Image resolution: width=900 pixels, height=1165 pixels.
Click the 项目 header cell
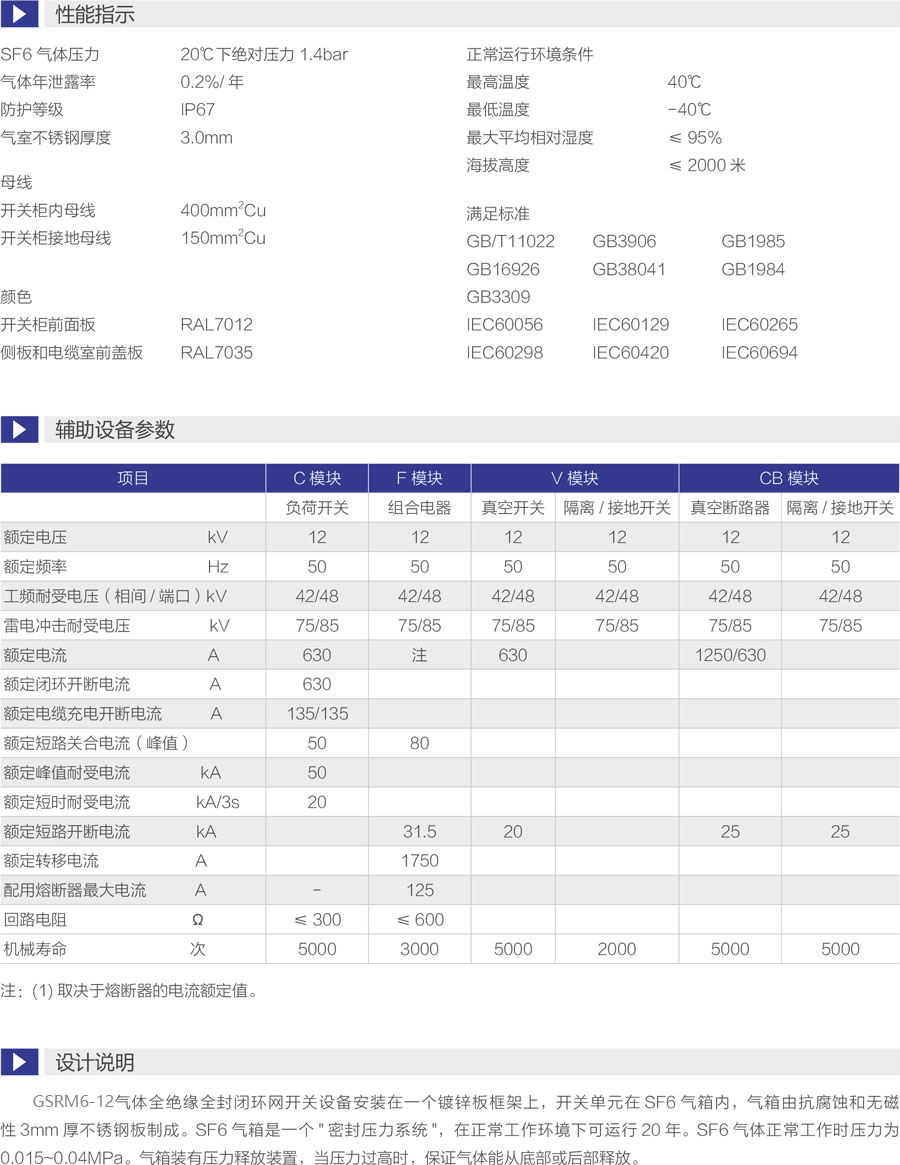pyautogui.click(x=133, y=479)
